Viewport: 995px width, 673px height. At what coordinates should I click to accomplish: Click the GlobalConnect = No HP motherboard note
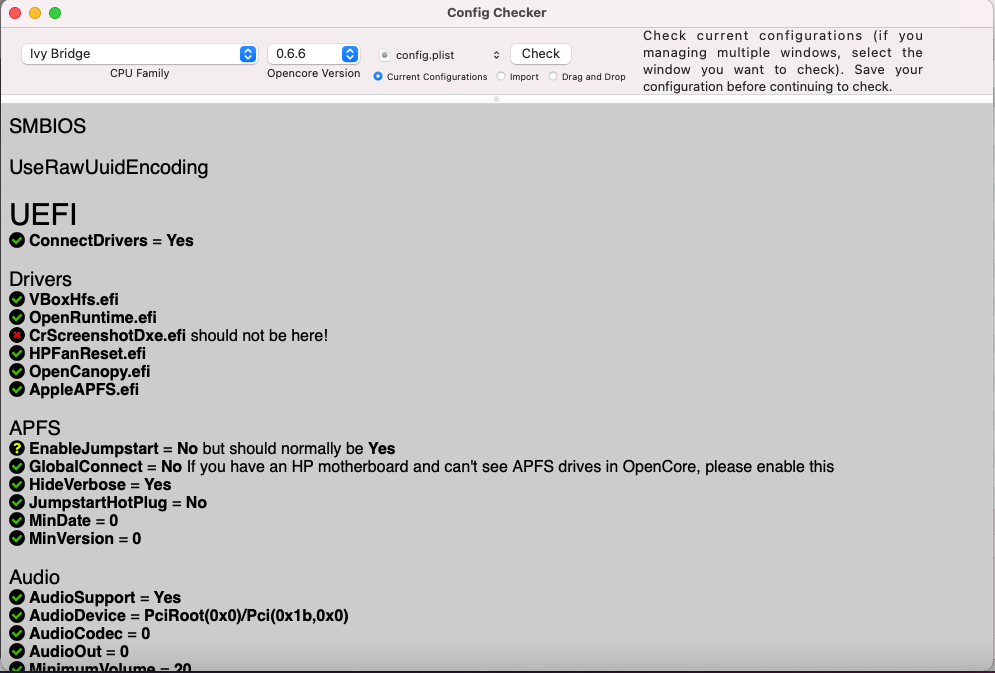click(x=432, y=466)
